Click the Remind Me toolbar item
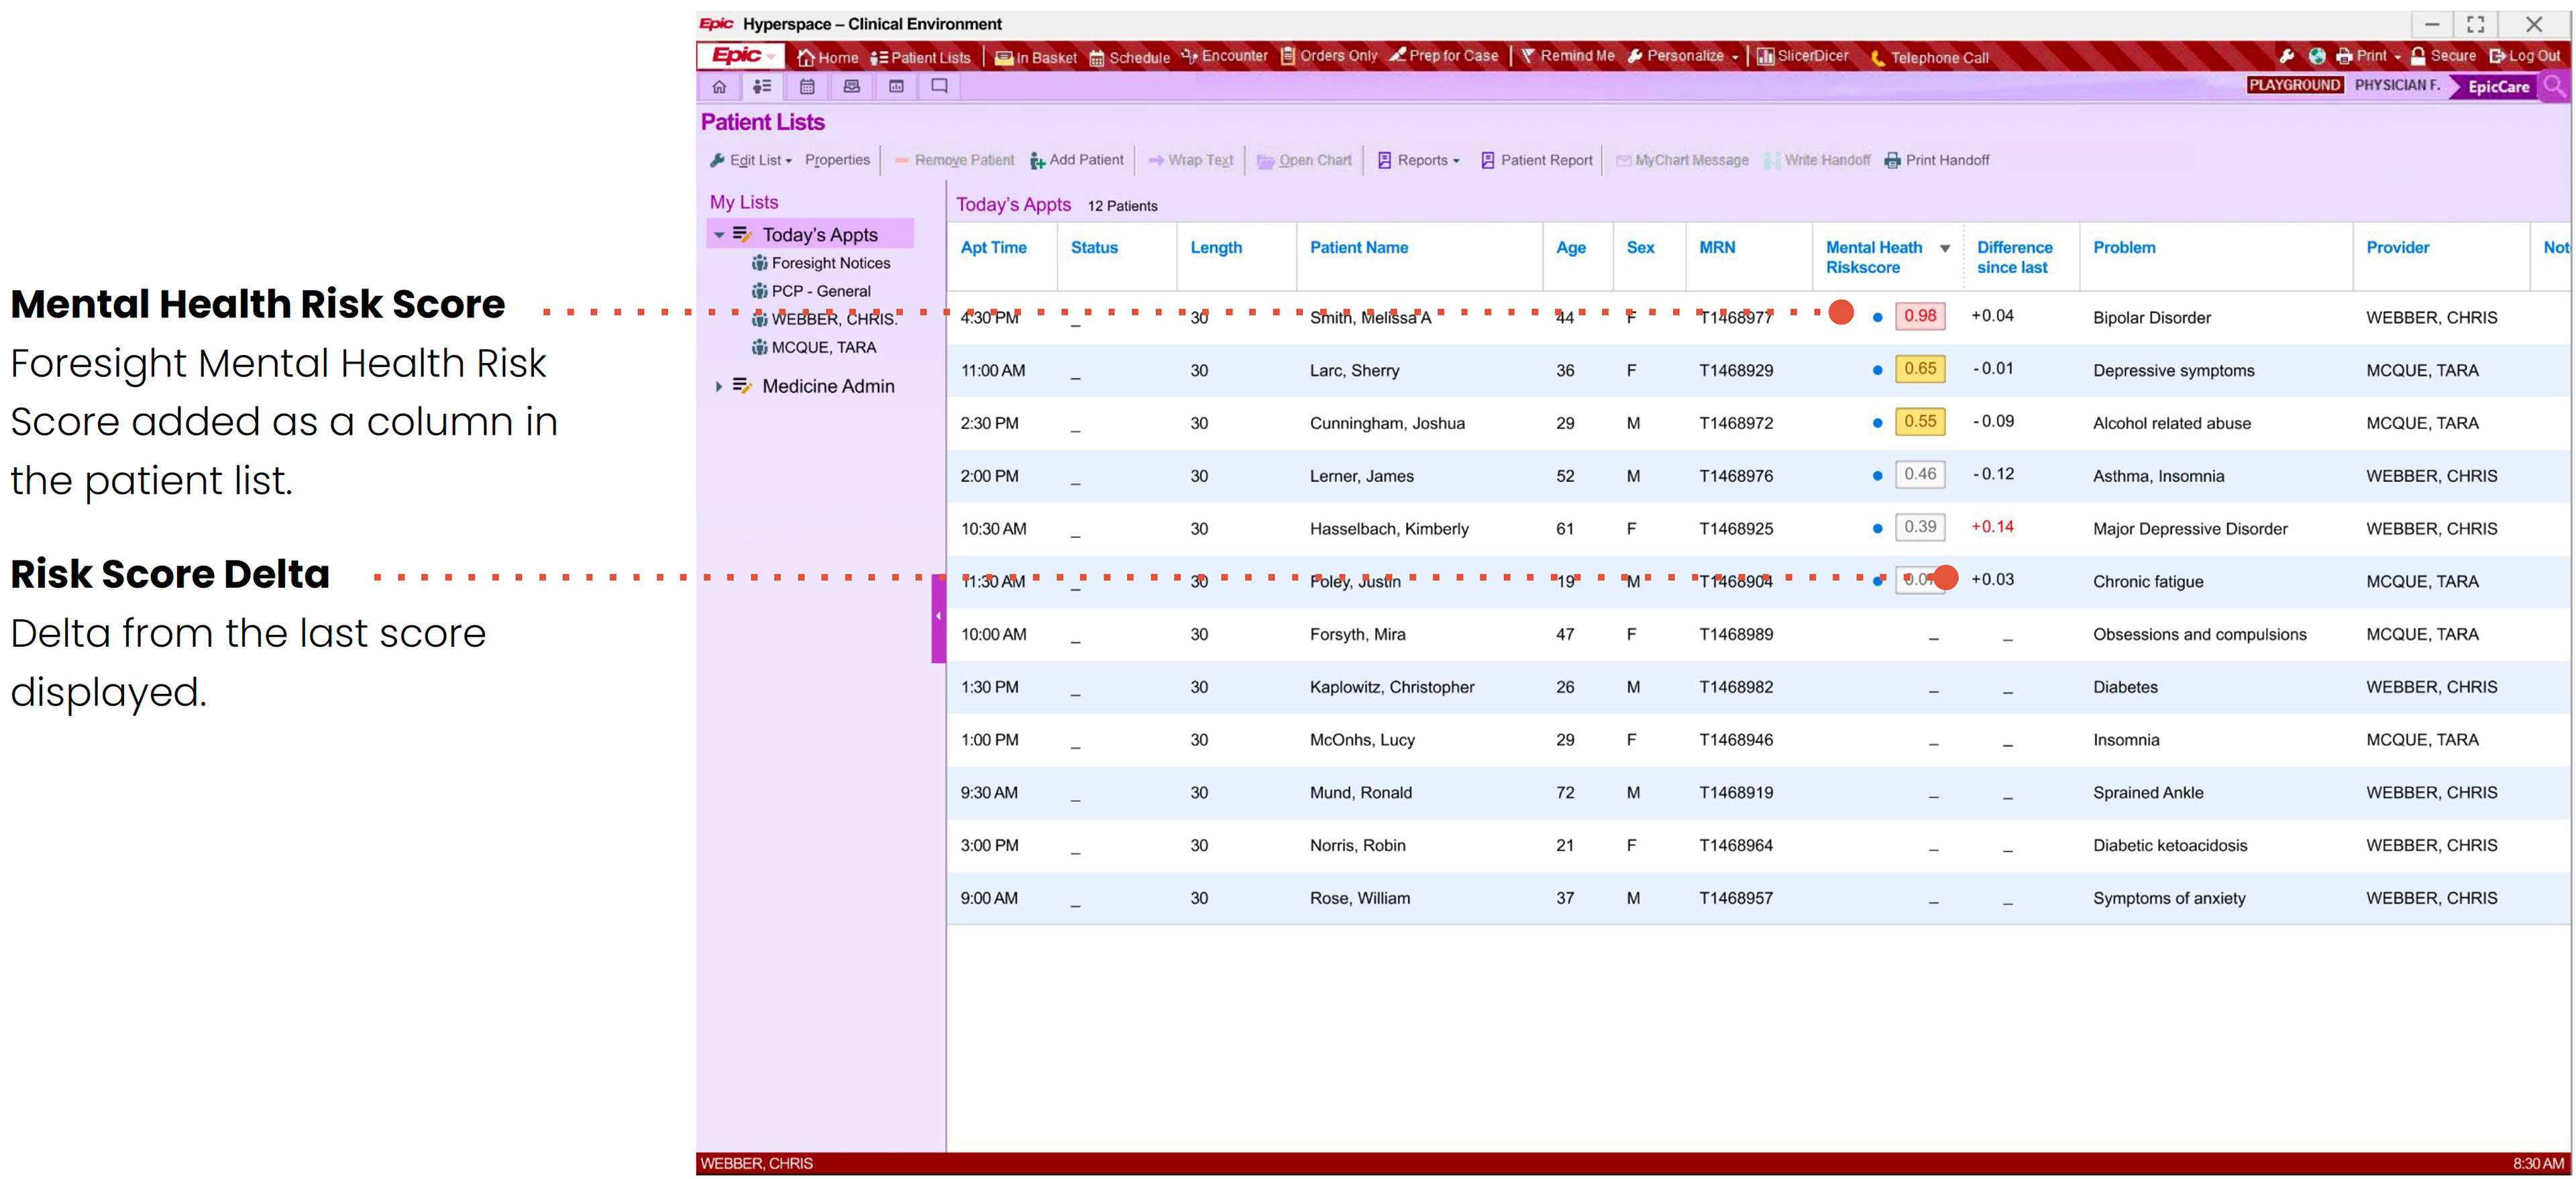2576x1179 pixels. pyautogui.click(x=1567, y=56)
